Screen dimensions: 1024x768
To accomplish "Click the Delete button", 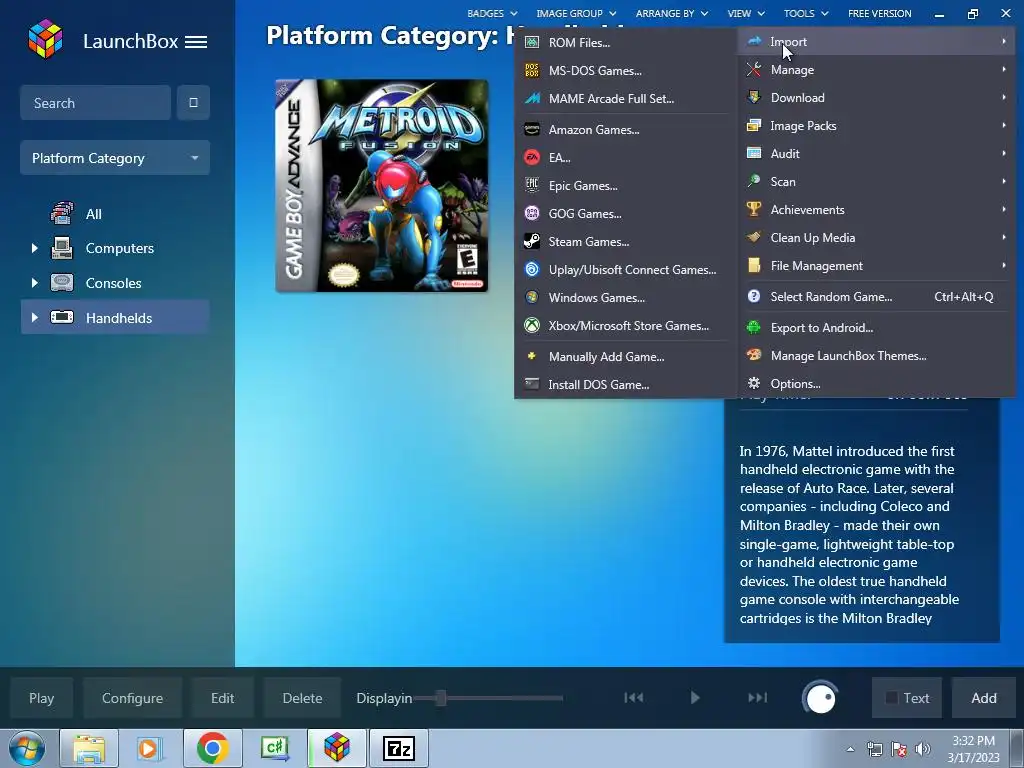I will point(302,698).
